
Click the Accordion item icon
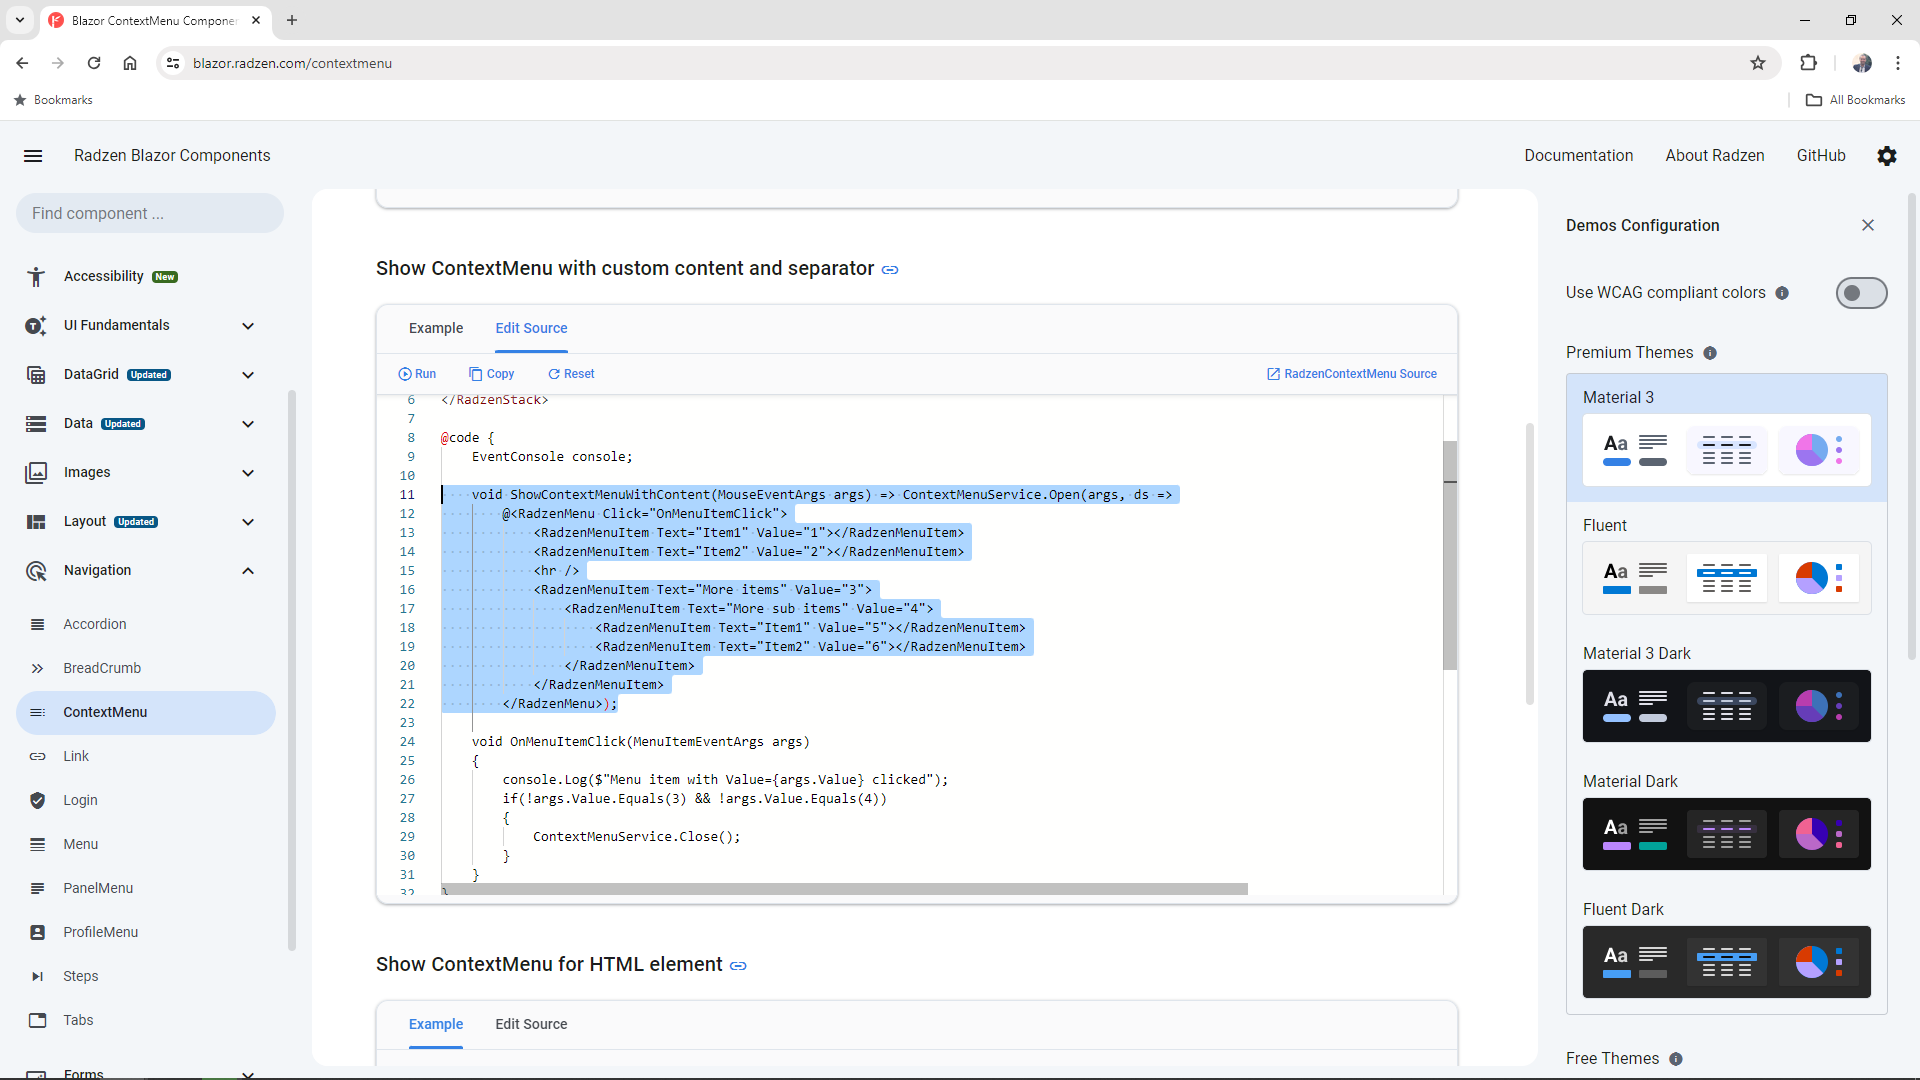click(37, 625)
